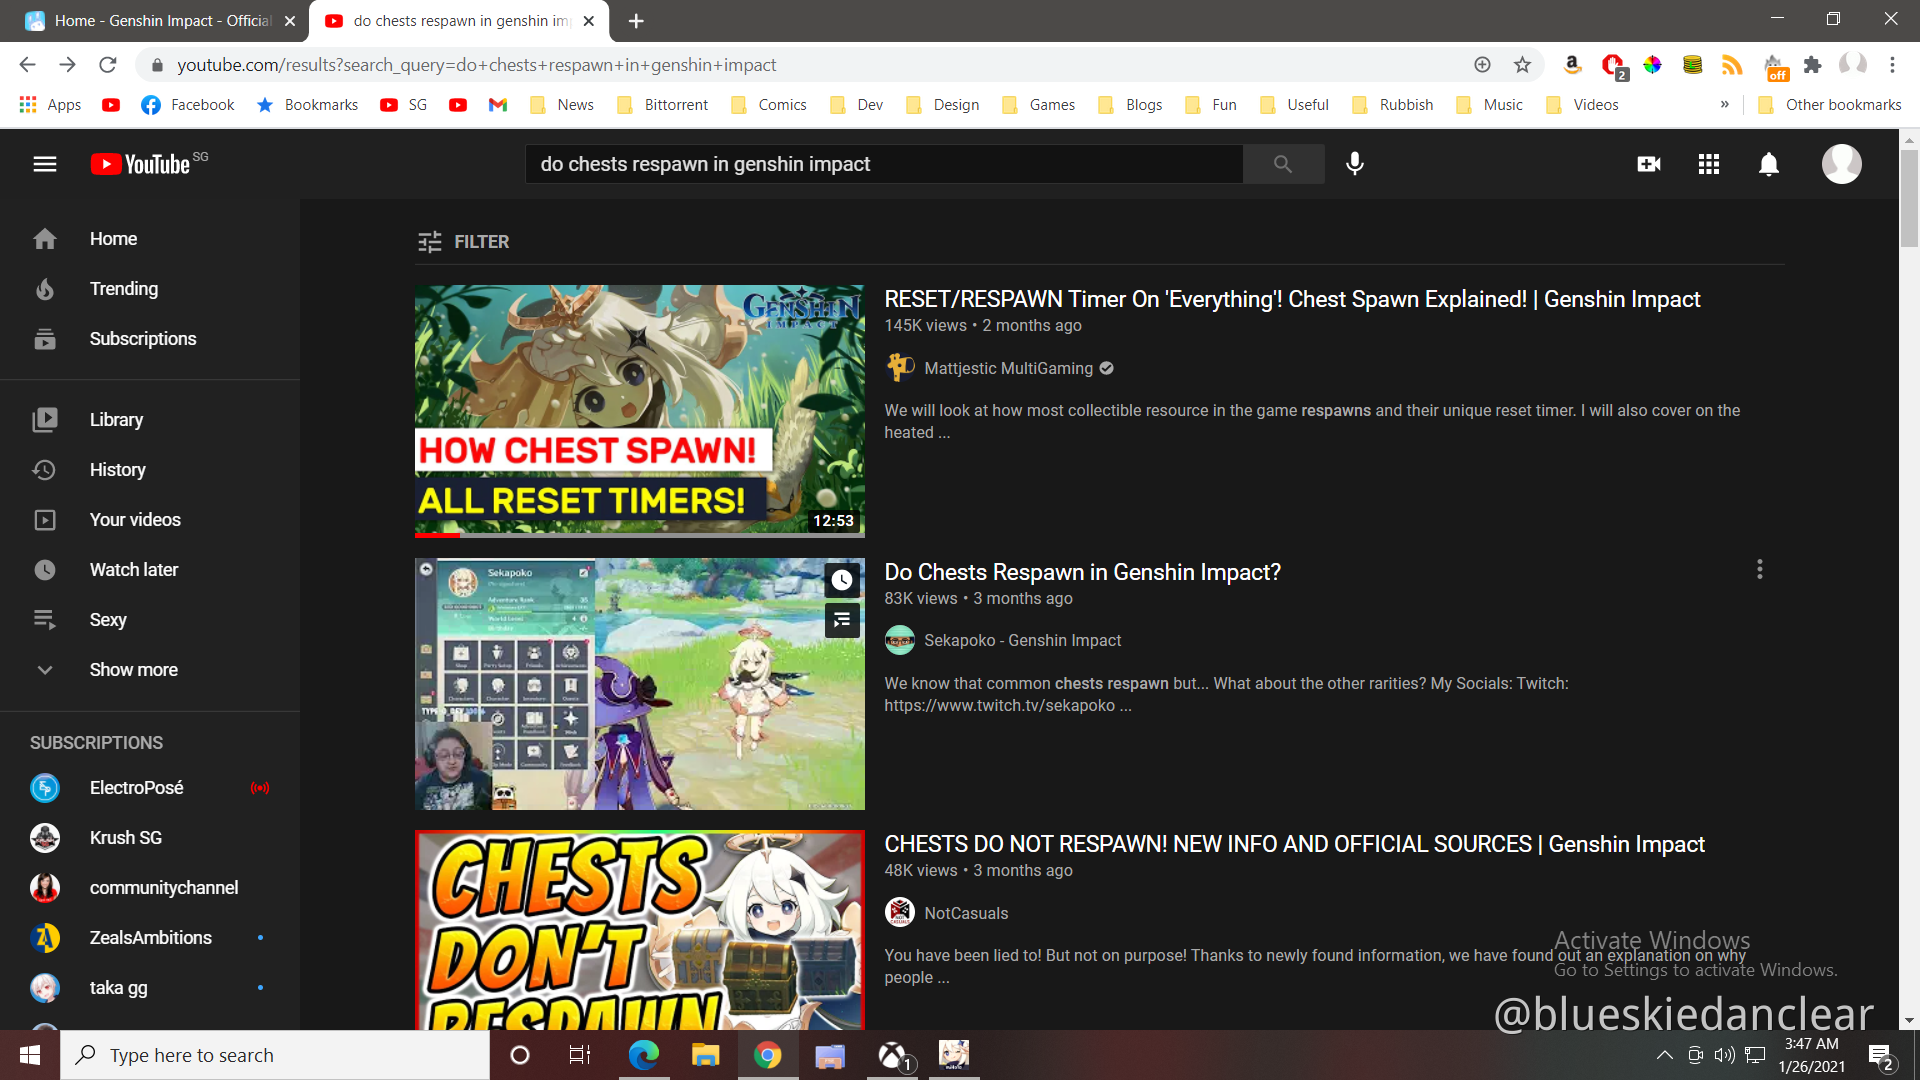Open the YouTube apps grid
The width and height of the screenshot is (1920, 1080).
(1708, 164)
